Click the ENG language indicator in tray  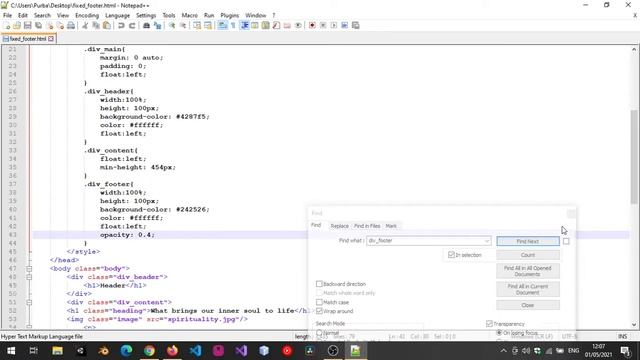(573, 351)
